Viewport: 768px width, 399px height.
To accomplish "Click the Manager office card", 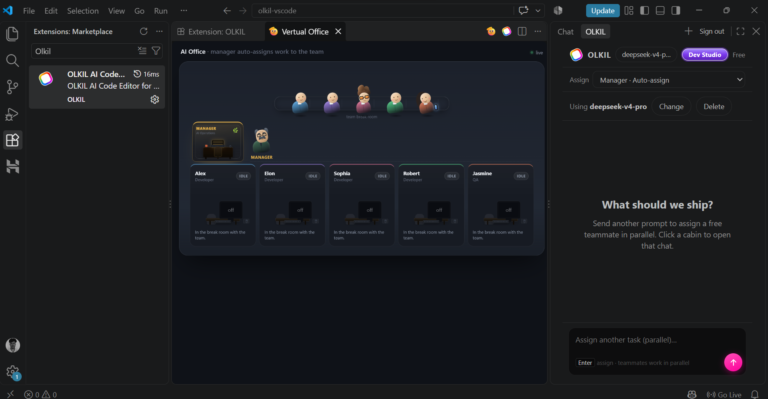I will tap(218, 141).
